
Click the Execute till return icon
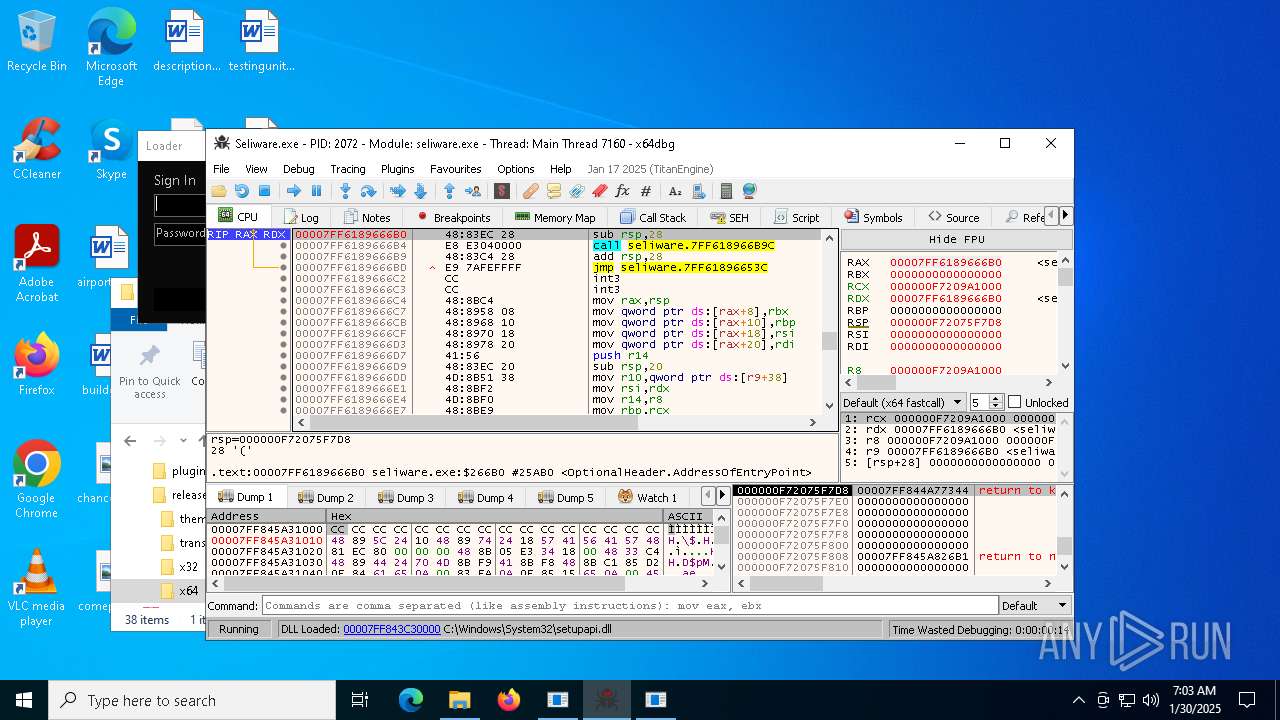pyautogui.click(x=449, y=191)
